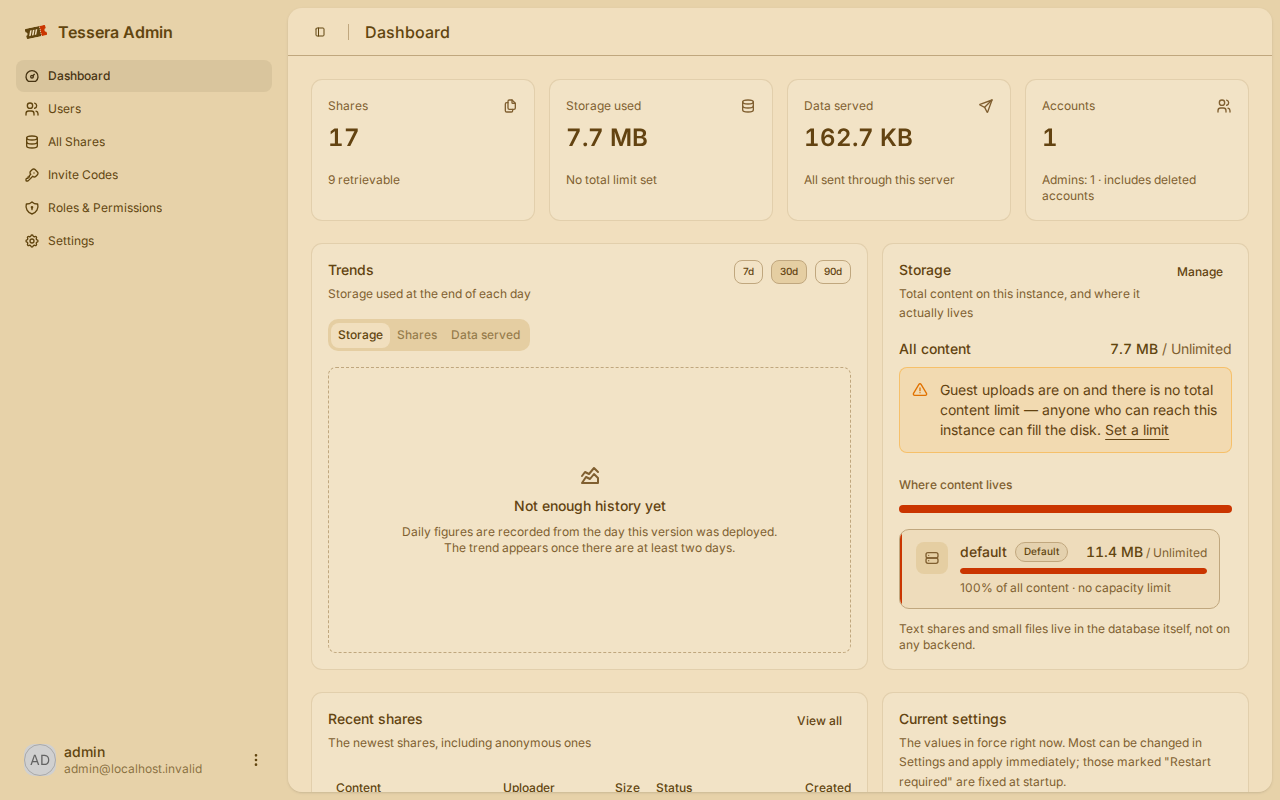Switch to the Storage trends tab
1280x800 pixels.
click(360, 335)
